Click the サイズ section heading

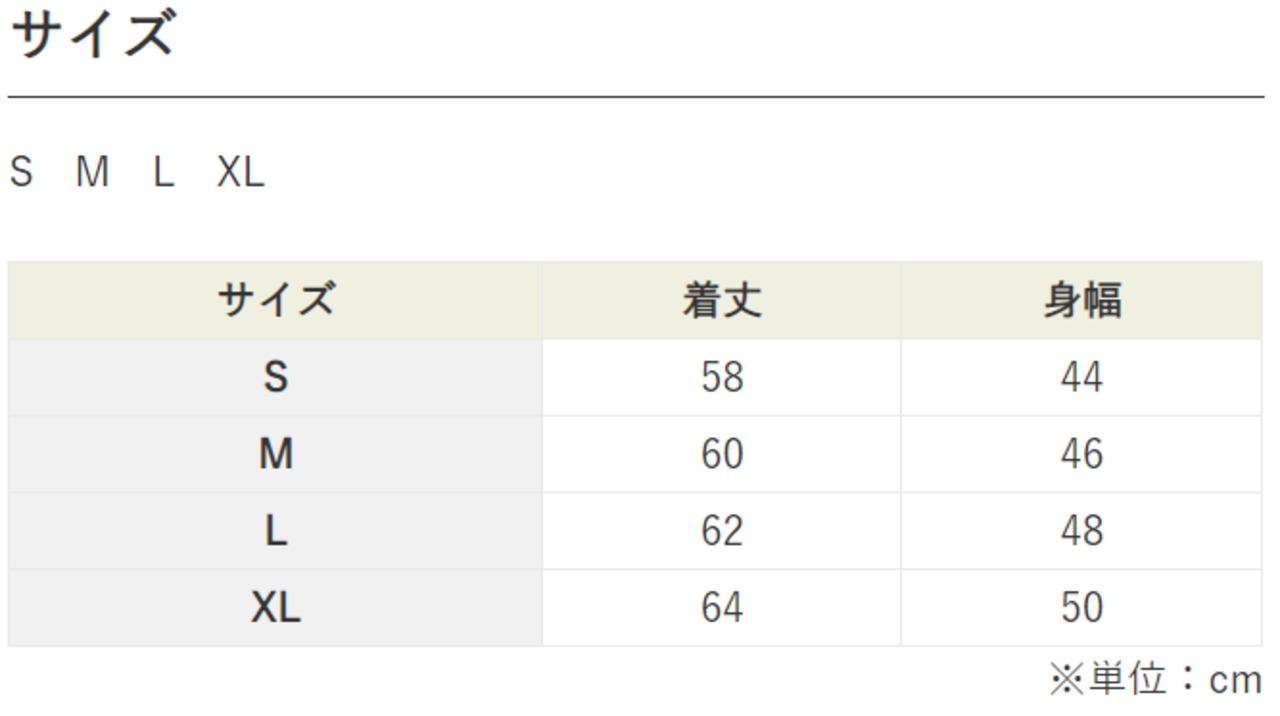(91, 33)
